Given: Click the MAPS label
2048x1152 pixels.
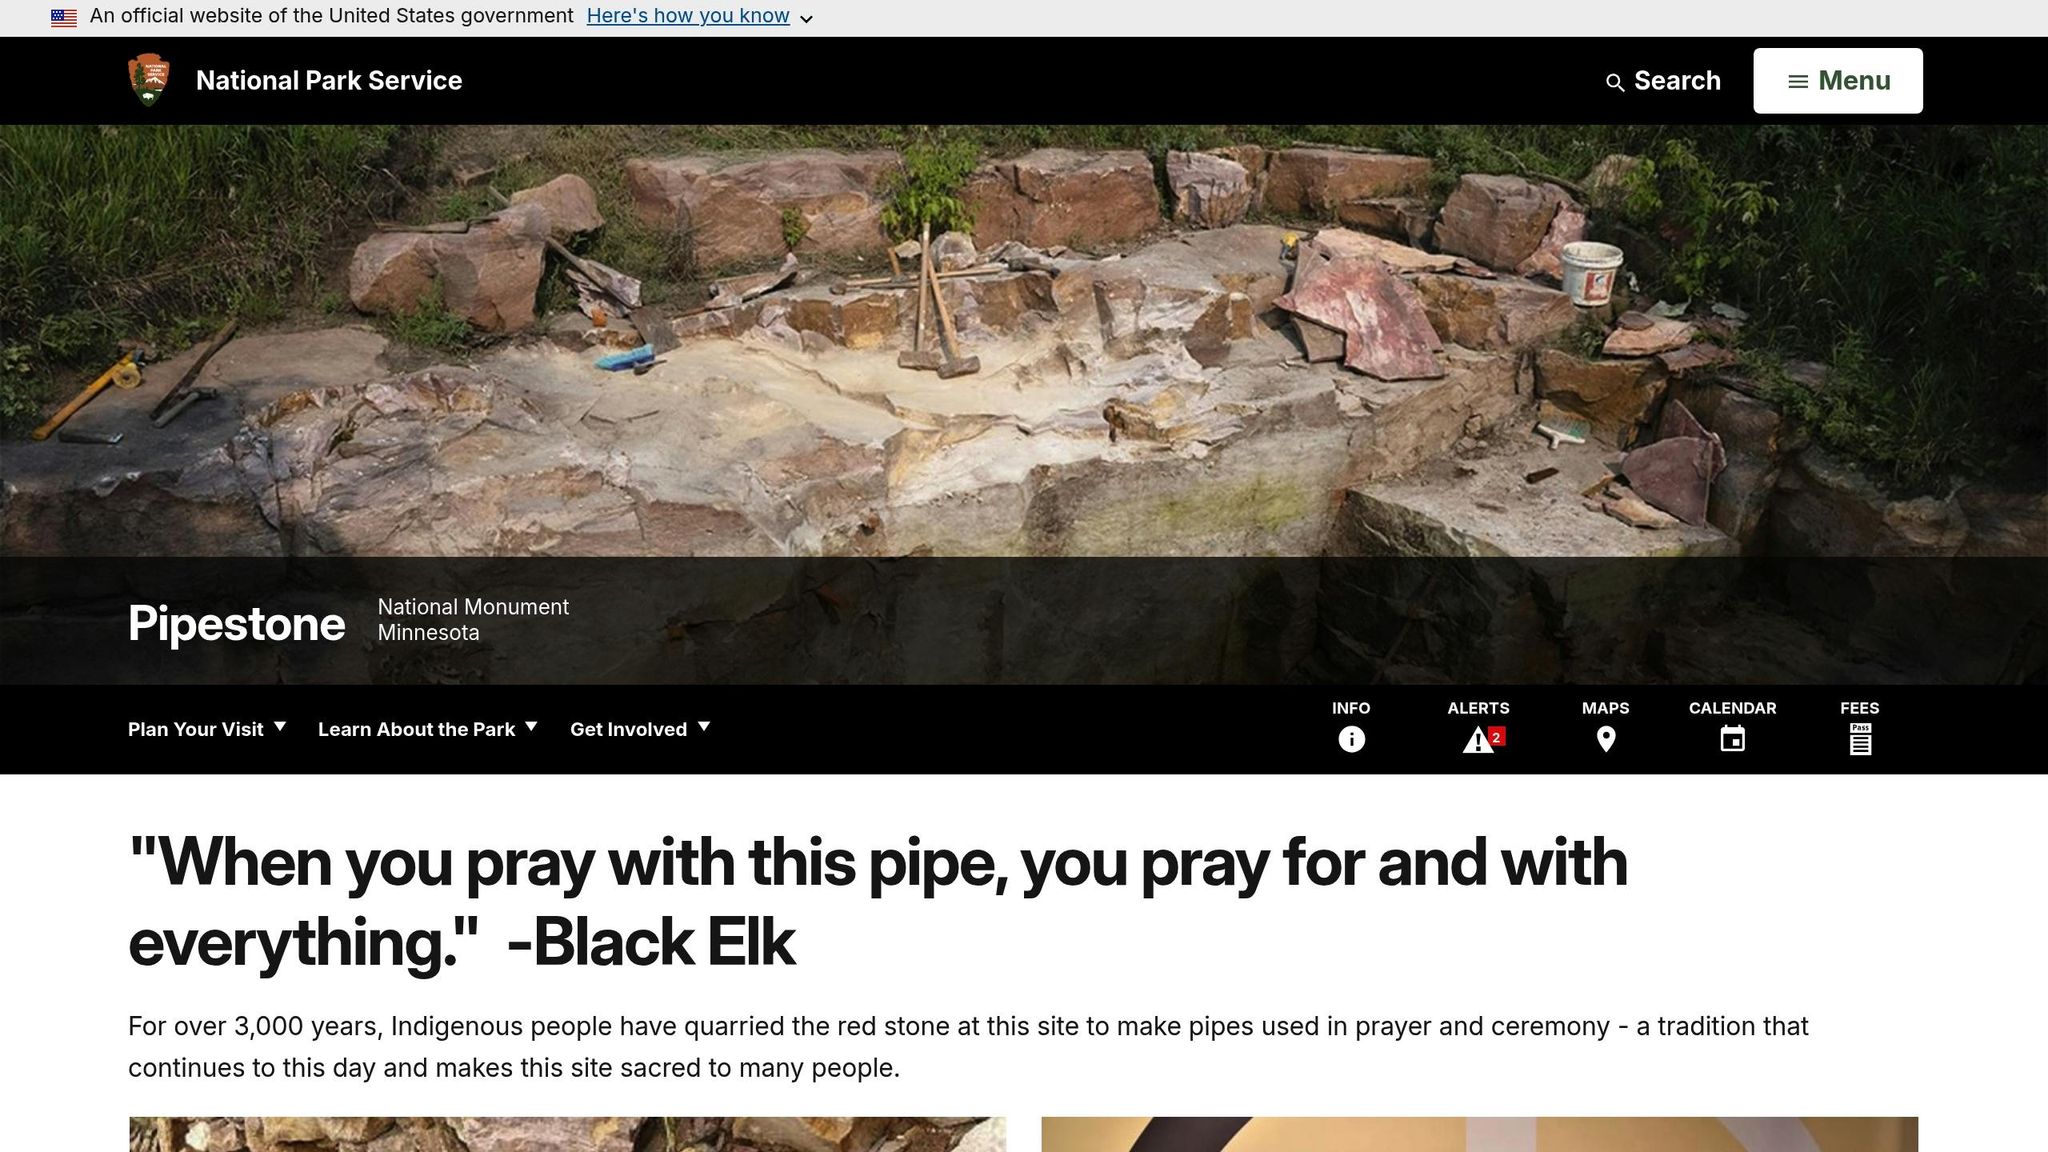Looking at the screenshot, I should tap(1606, 708).
